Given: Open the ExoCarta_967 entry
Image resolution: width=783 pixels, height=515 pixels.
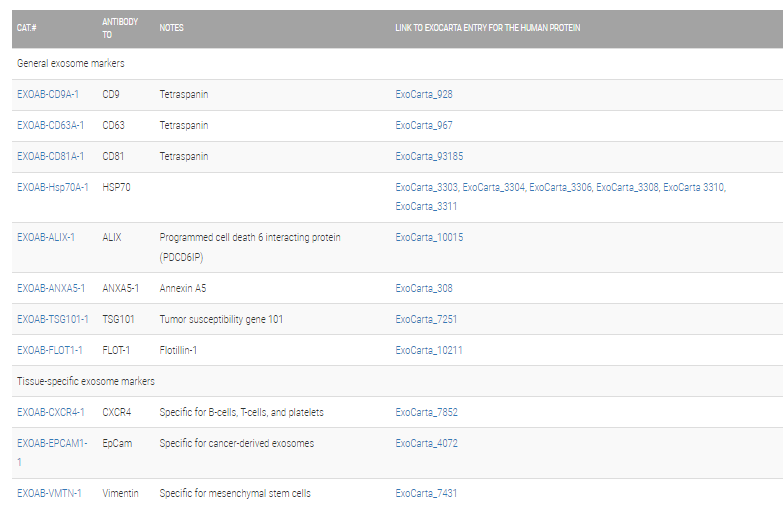Looking at the screenshot, I should coord(424,126).
